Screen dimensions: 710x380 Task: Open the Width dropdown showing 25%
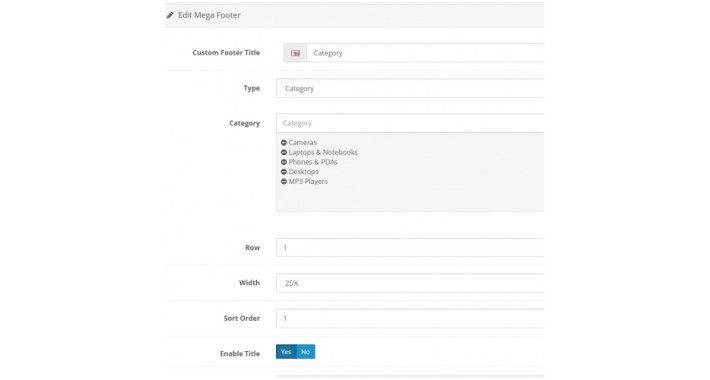coord(410,283)
